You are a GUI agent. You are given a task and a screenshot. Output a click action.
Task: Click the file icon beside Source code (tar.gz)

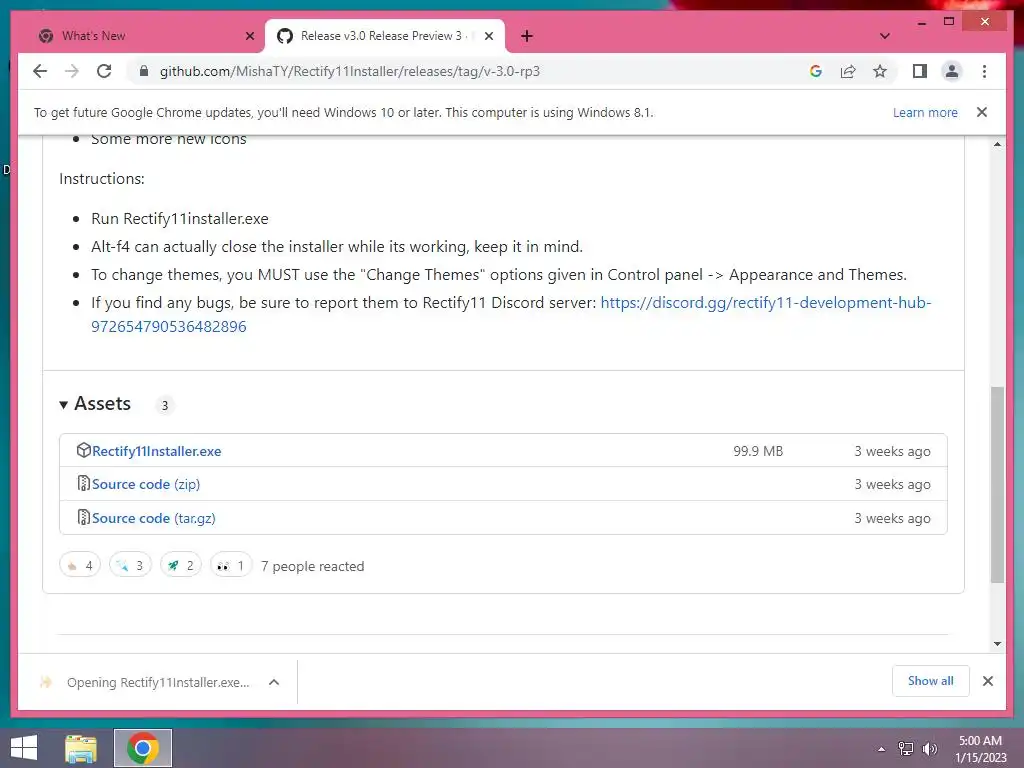click(84, 517)
